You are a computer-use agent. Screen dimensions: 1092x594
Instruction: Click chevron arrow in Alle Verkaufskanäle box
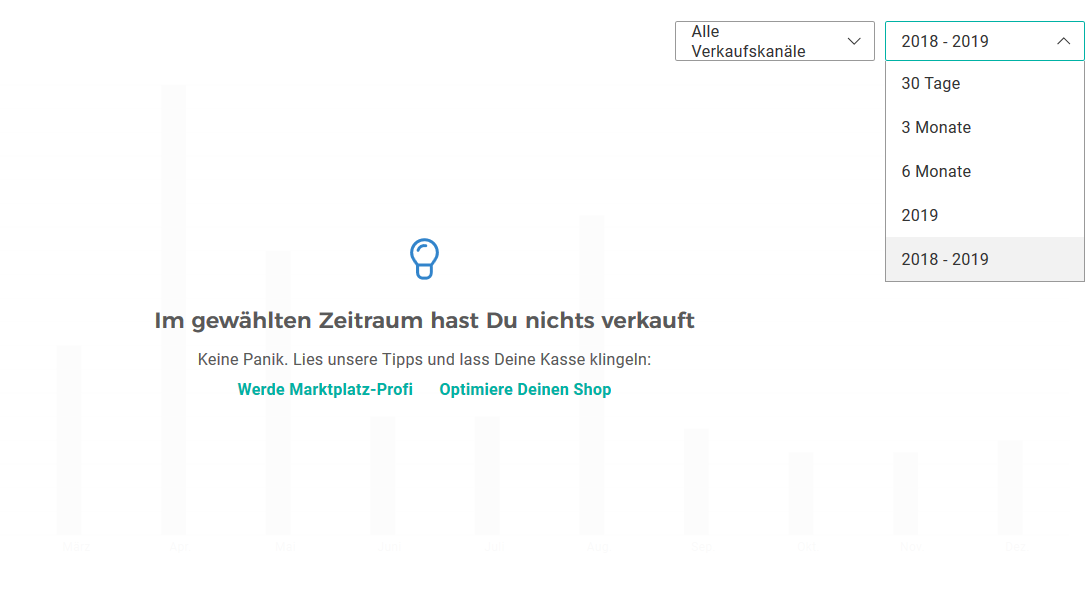click(854, 41)
